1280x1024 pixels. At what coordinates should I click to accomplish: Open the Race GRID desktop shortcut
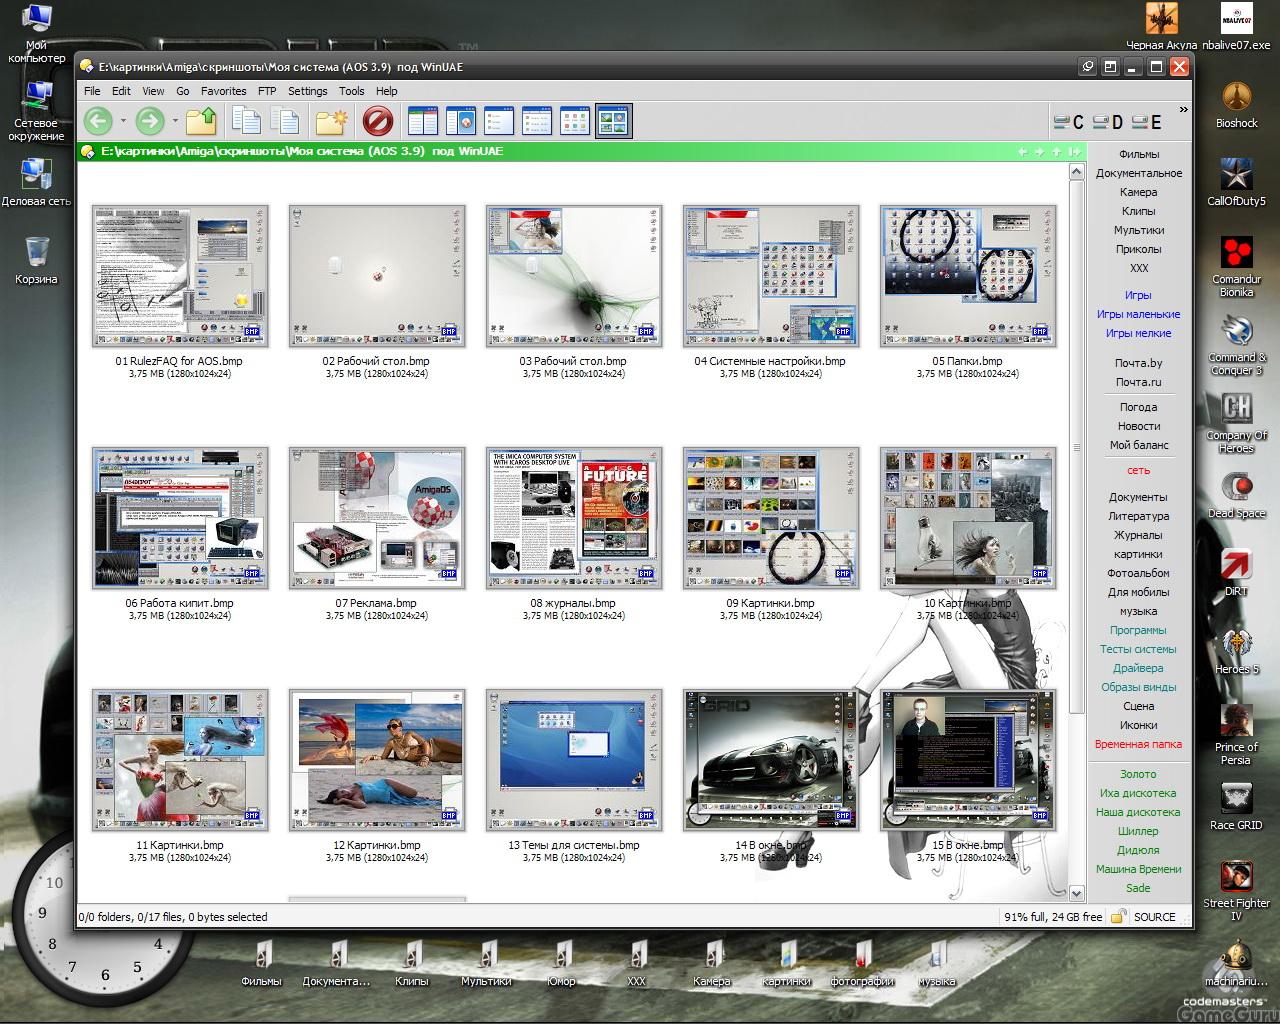click(1237, 806)
